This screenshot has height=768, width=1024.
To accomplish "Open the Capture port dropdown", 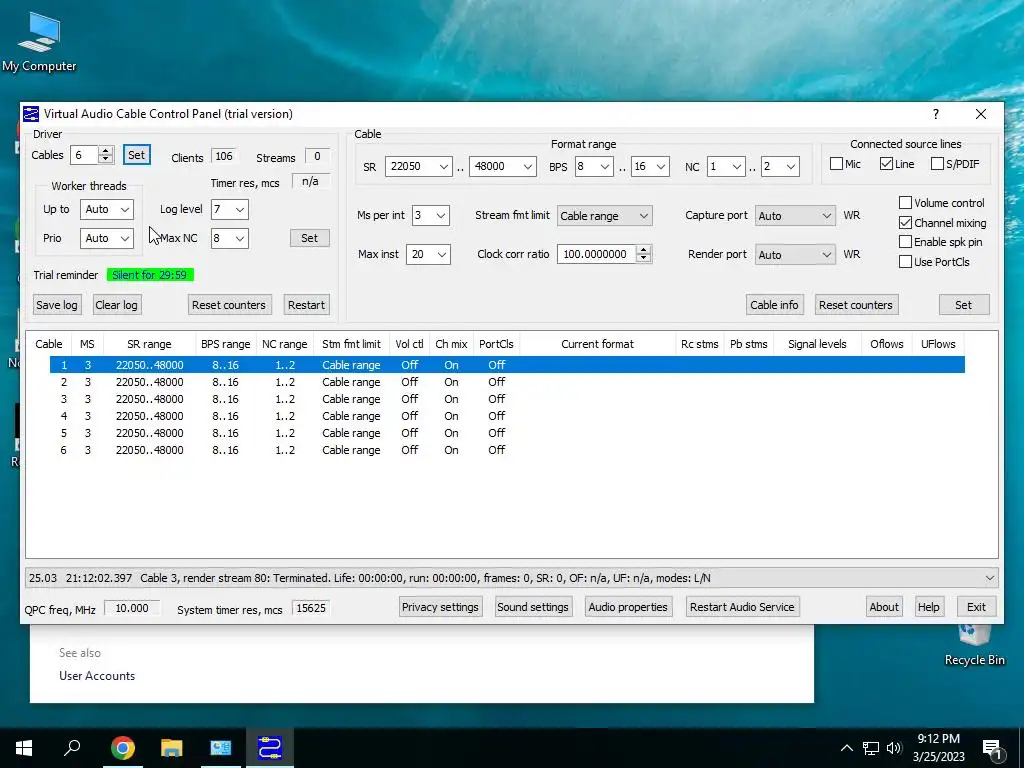I will click(795, 216).
